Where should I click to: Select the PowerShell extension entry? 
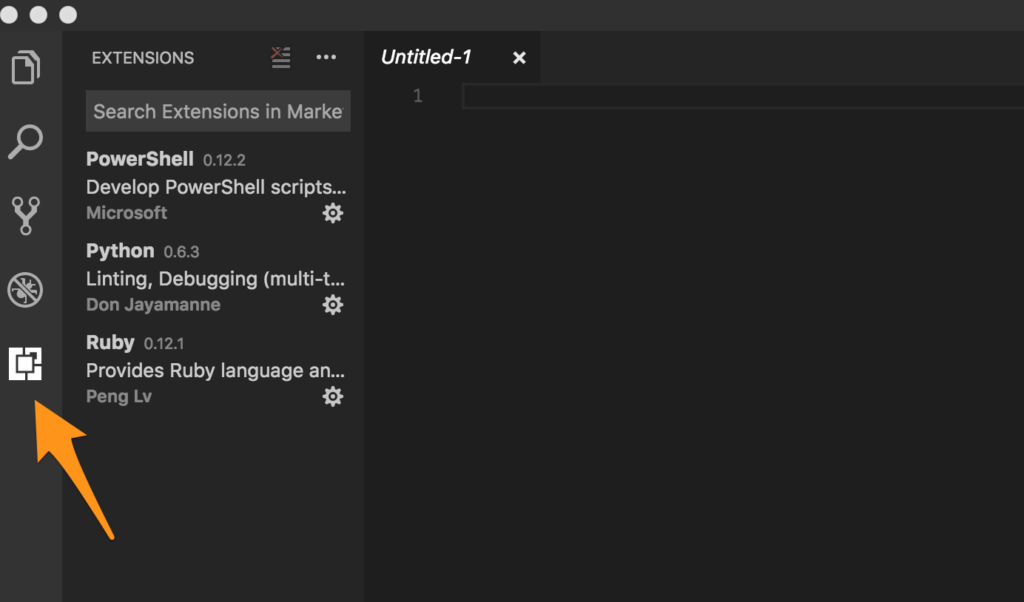pos(200,186)
